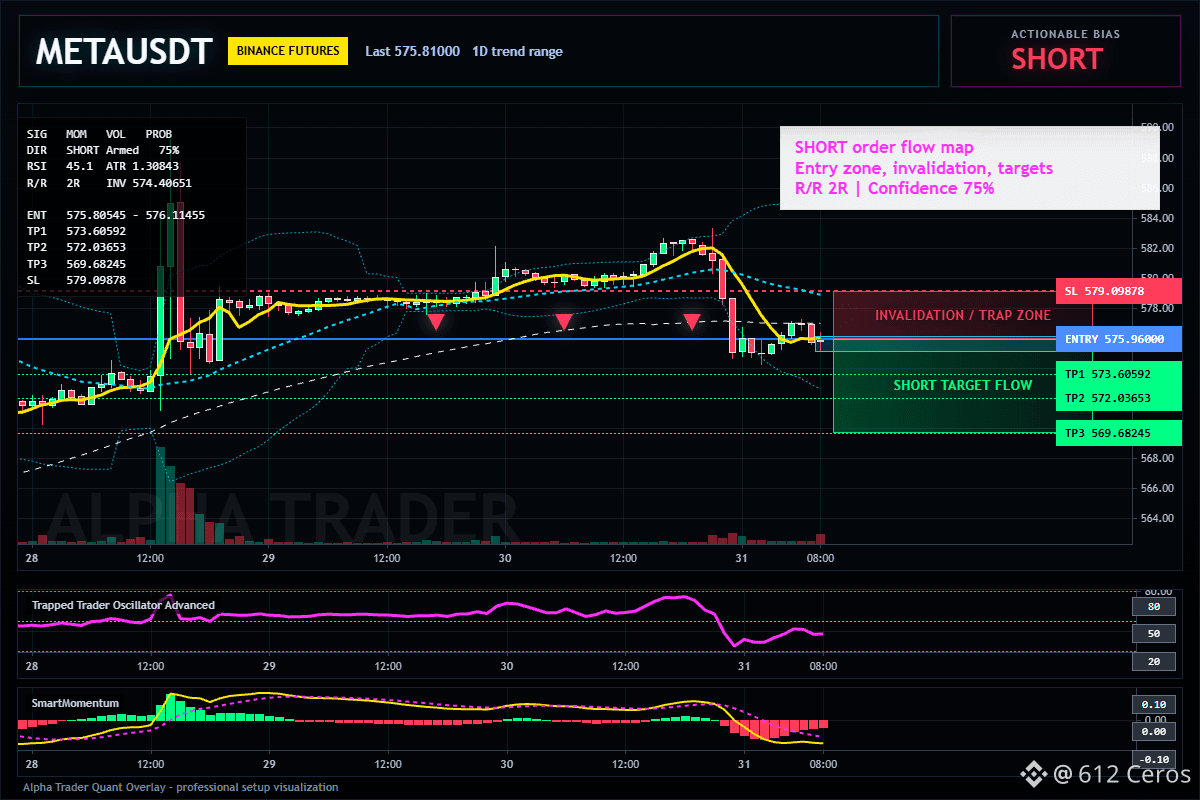Click 'Entry zone, invalidation, targets' annotation line
The image size is (1200, 800).
(x=924, y=168)
